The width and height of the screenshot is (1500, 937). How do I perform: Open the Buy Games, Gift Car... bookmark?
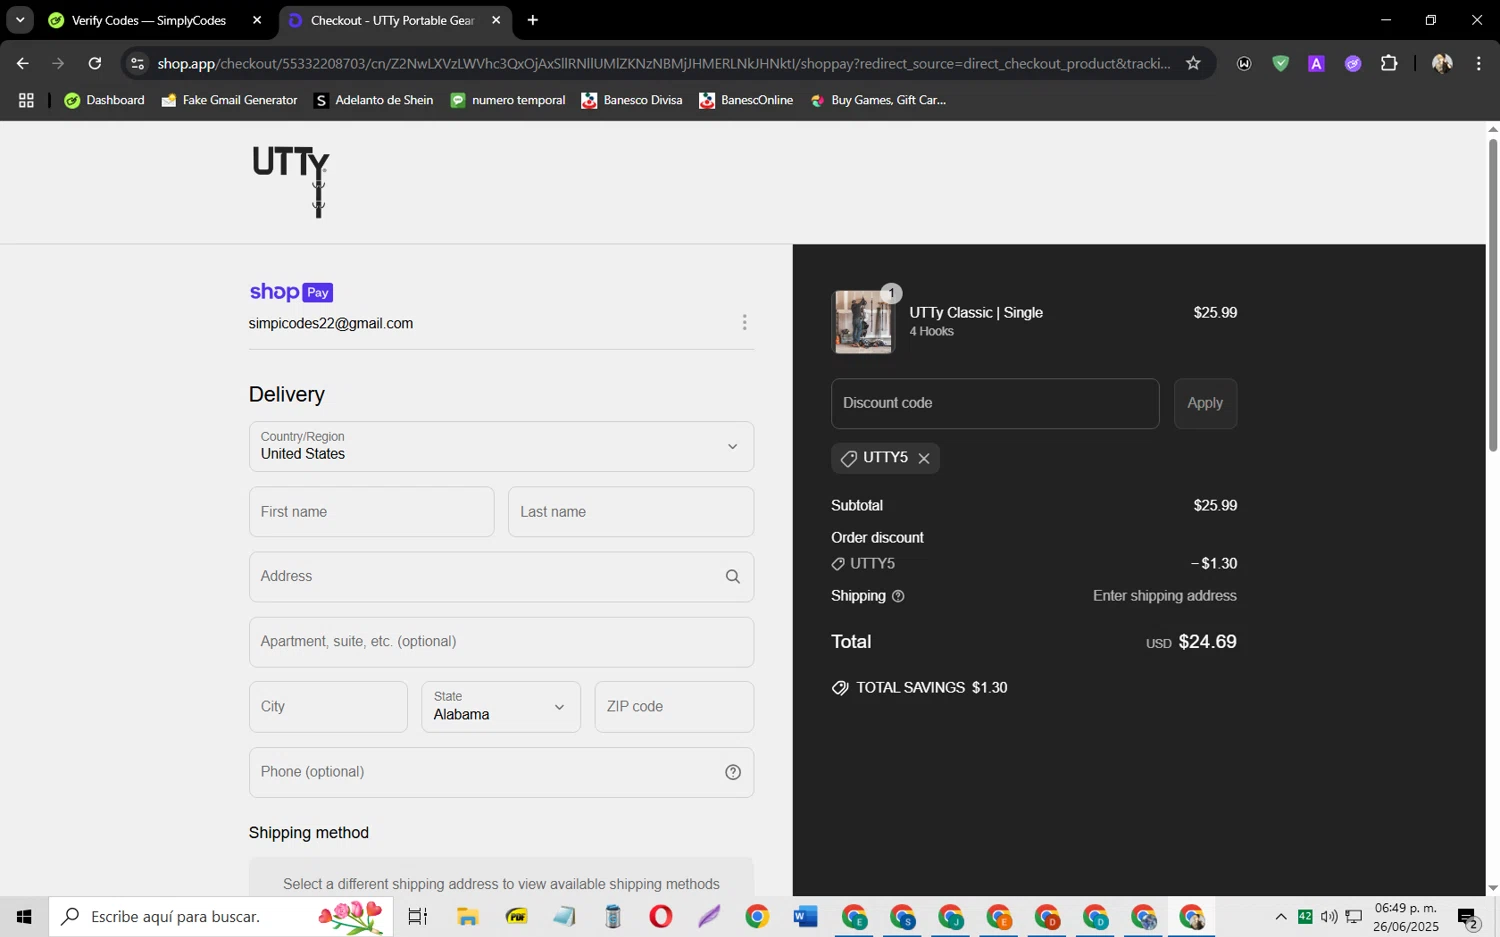point(878,100)
